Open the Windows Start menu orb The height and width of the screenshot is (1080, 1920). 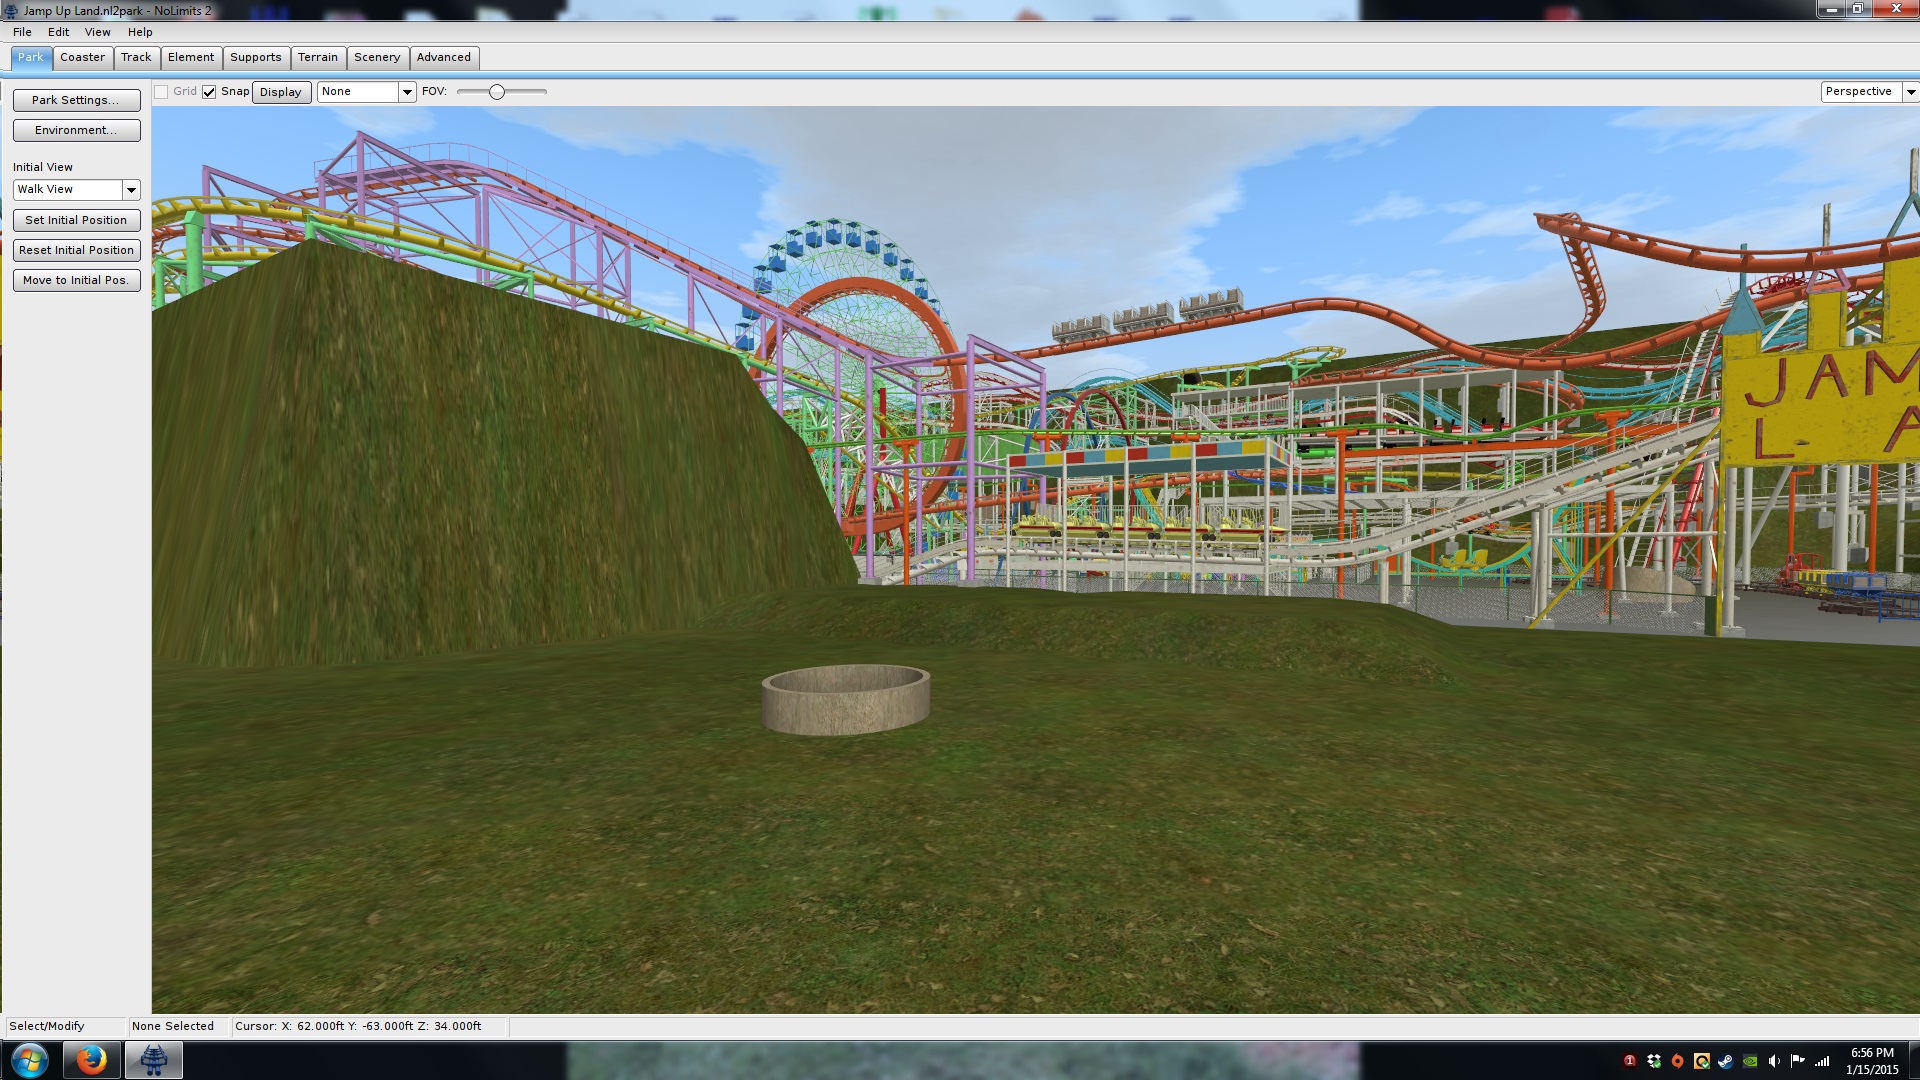click(x=29, y=1060)
